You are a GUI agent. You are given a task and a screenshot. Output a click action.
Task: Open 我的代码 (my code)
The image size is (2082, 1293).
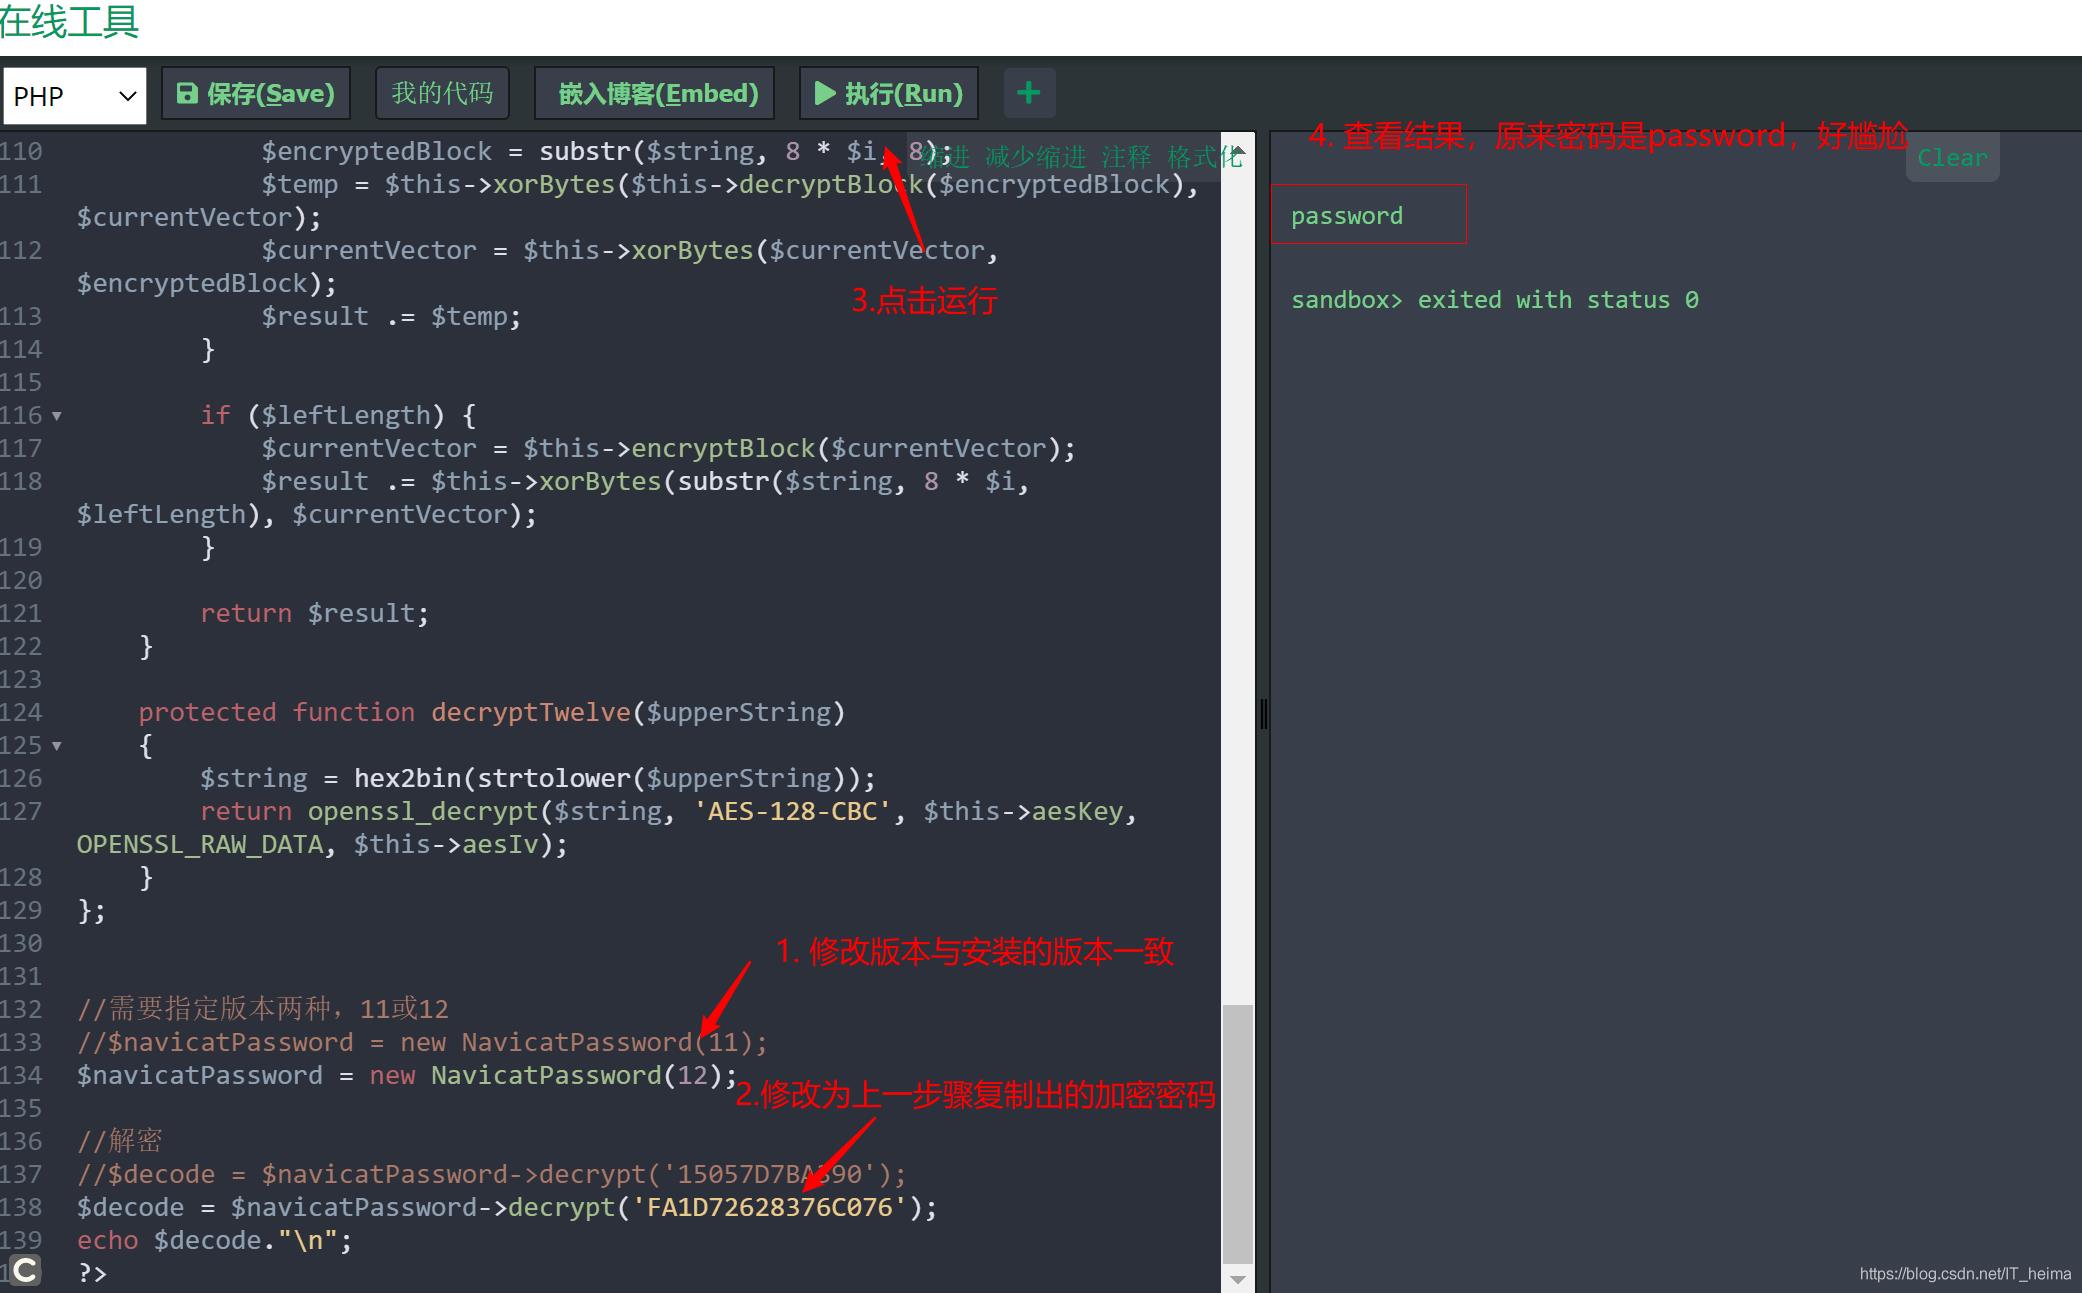[x=442, y=94]
